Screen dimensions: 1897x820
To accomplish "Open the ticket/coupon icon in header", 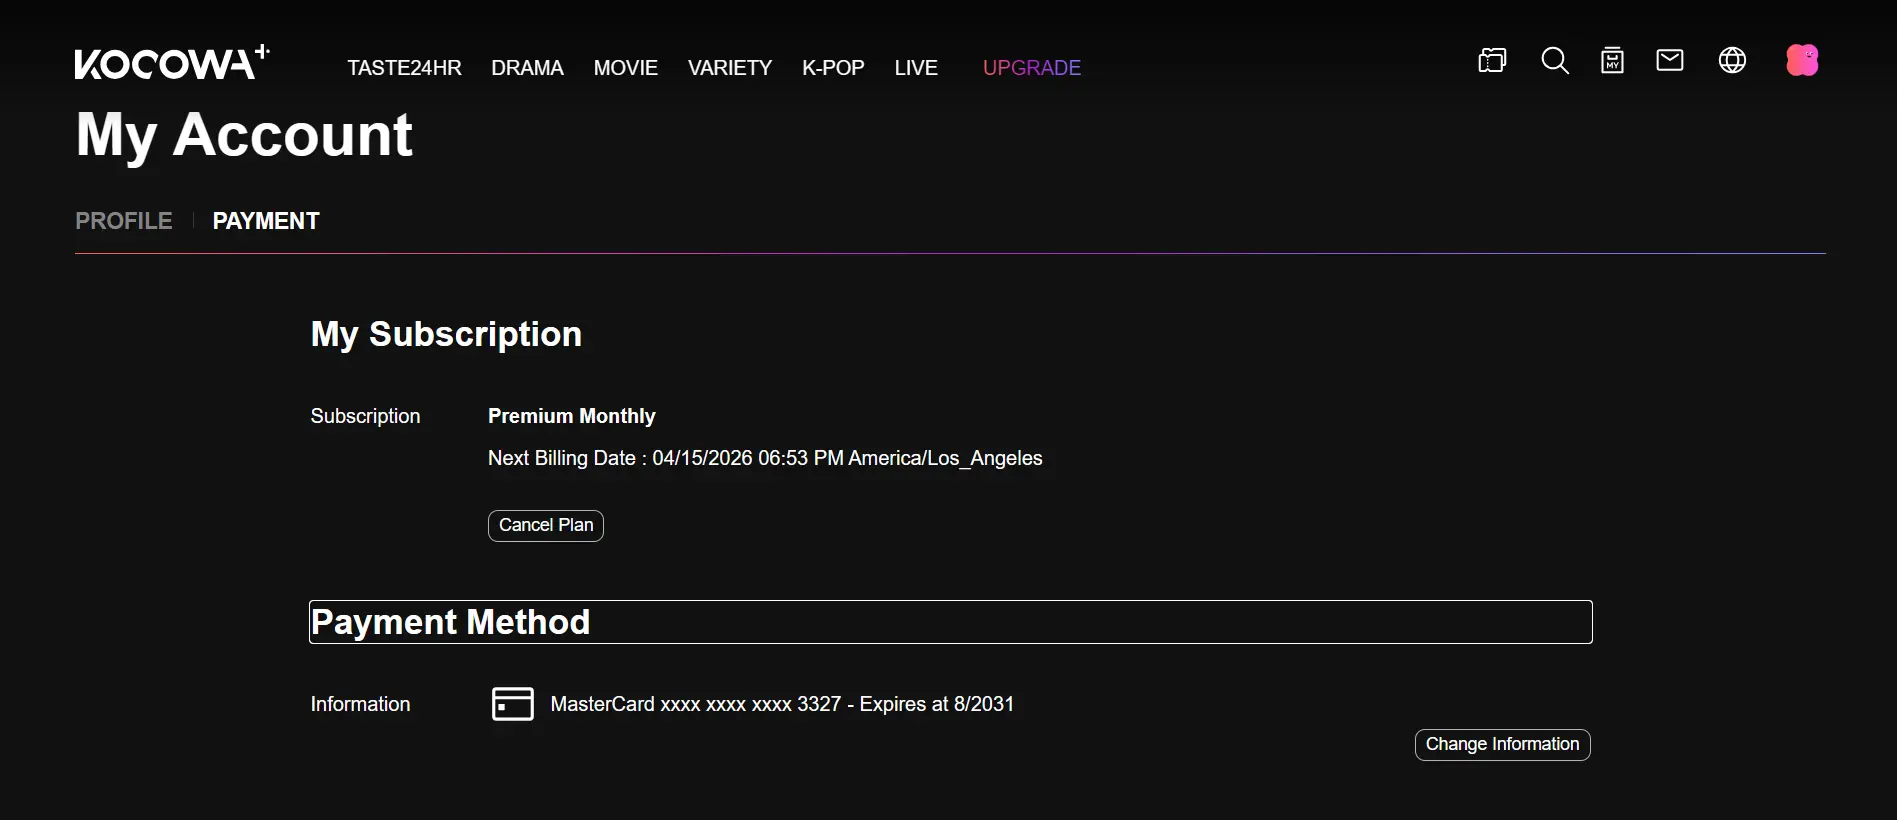I will [x=1492, y=61].
